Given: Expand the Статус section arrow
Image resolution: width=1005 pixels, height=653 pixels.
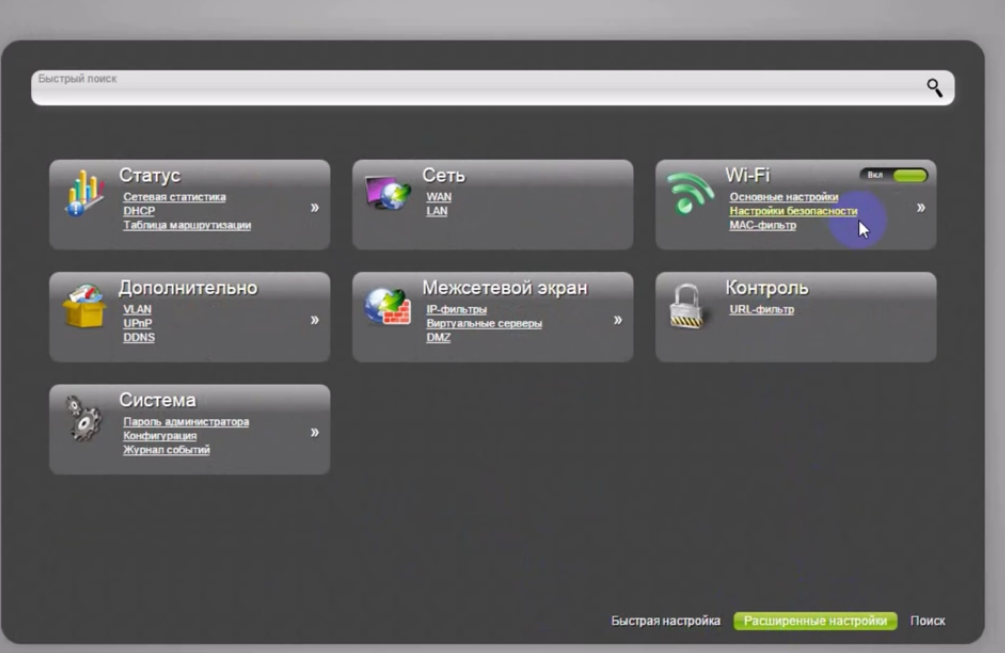Looking at the screenshot, I should (x=314, y=208).
